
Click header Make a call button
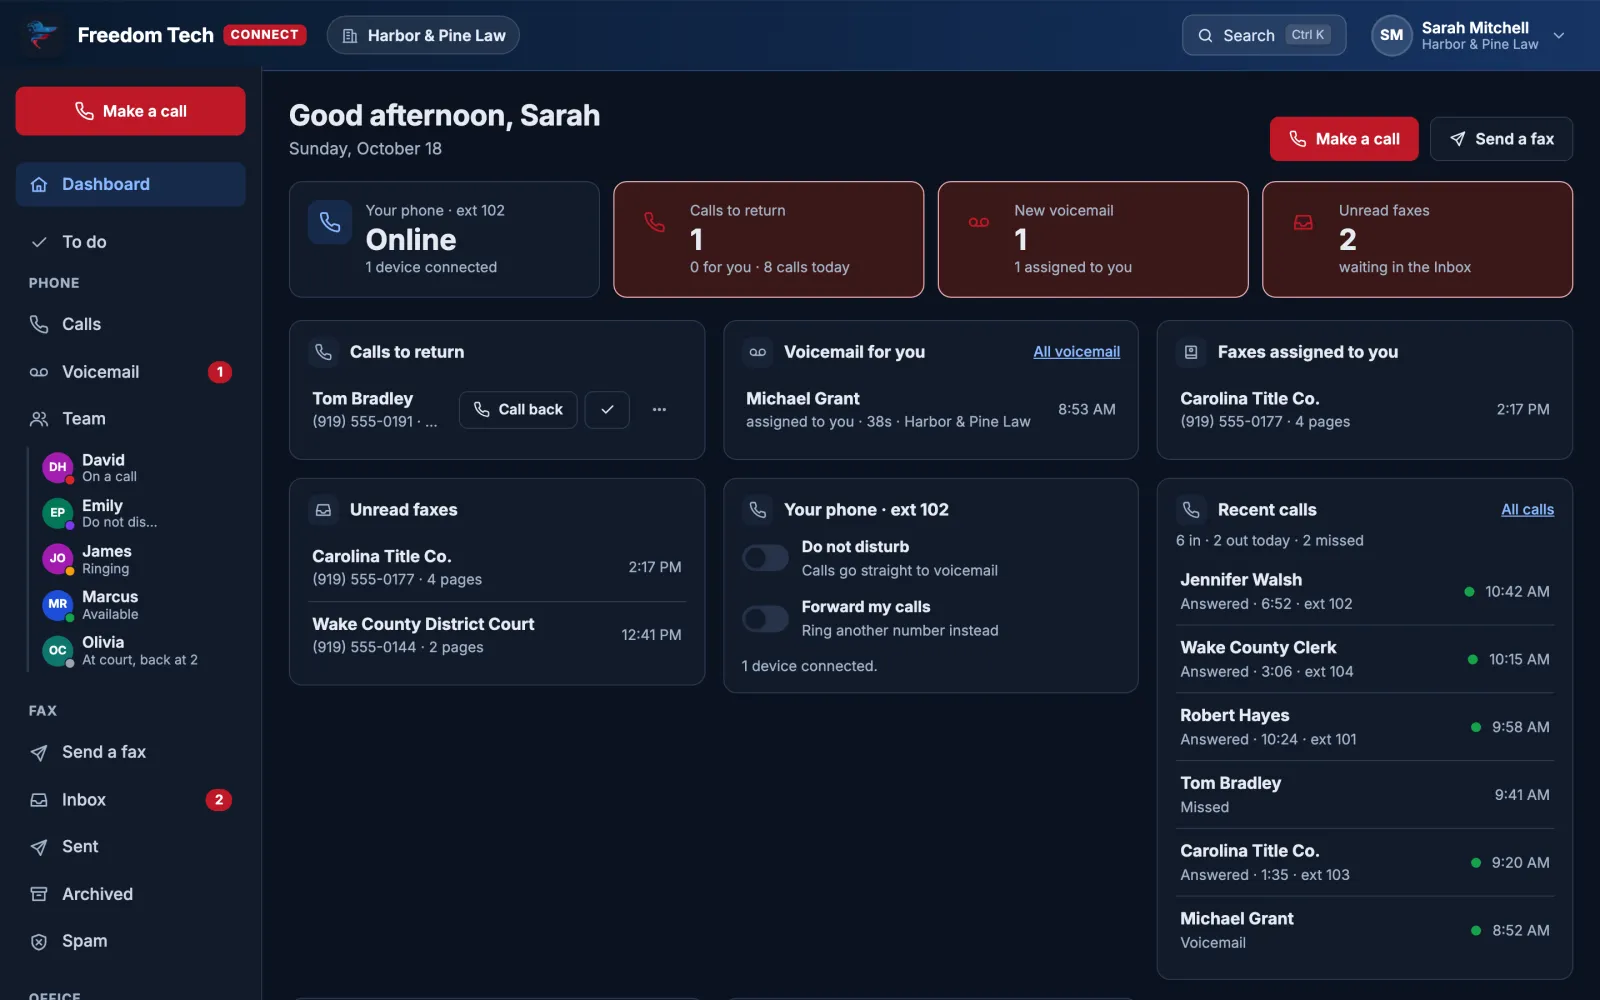coord(1344,139)
